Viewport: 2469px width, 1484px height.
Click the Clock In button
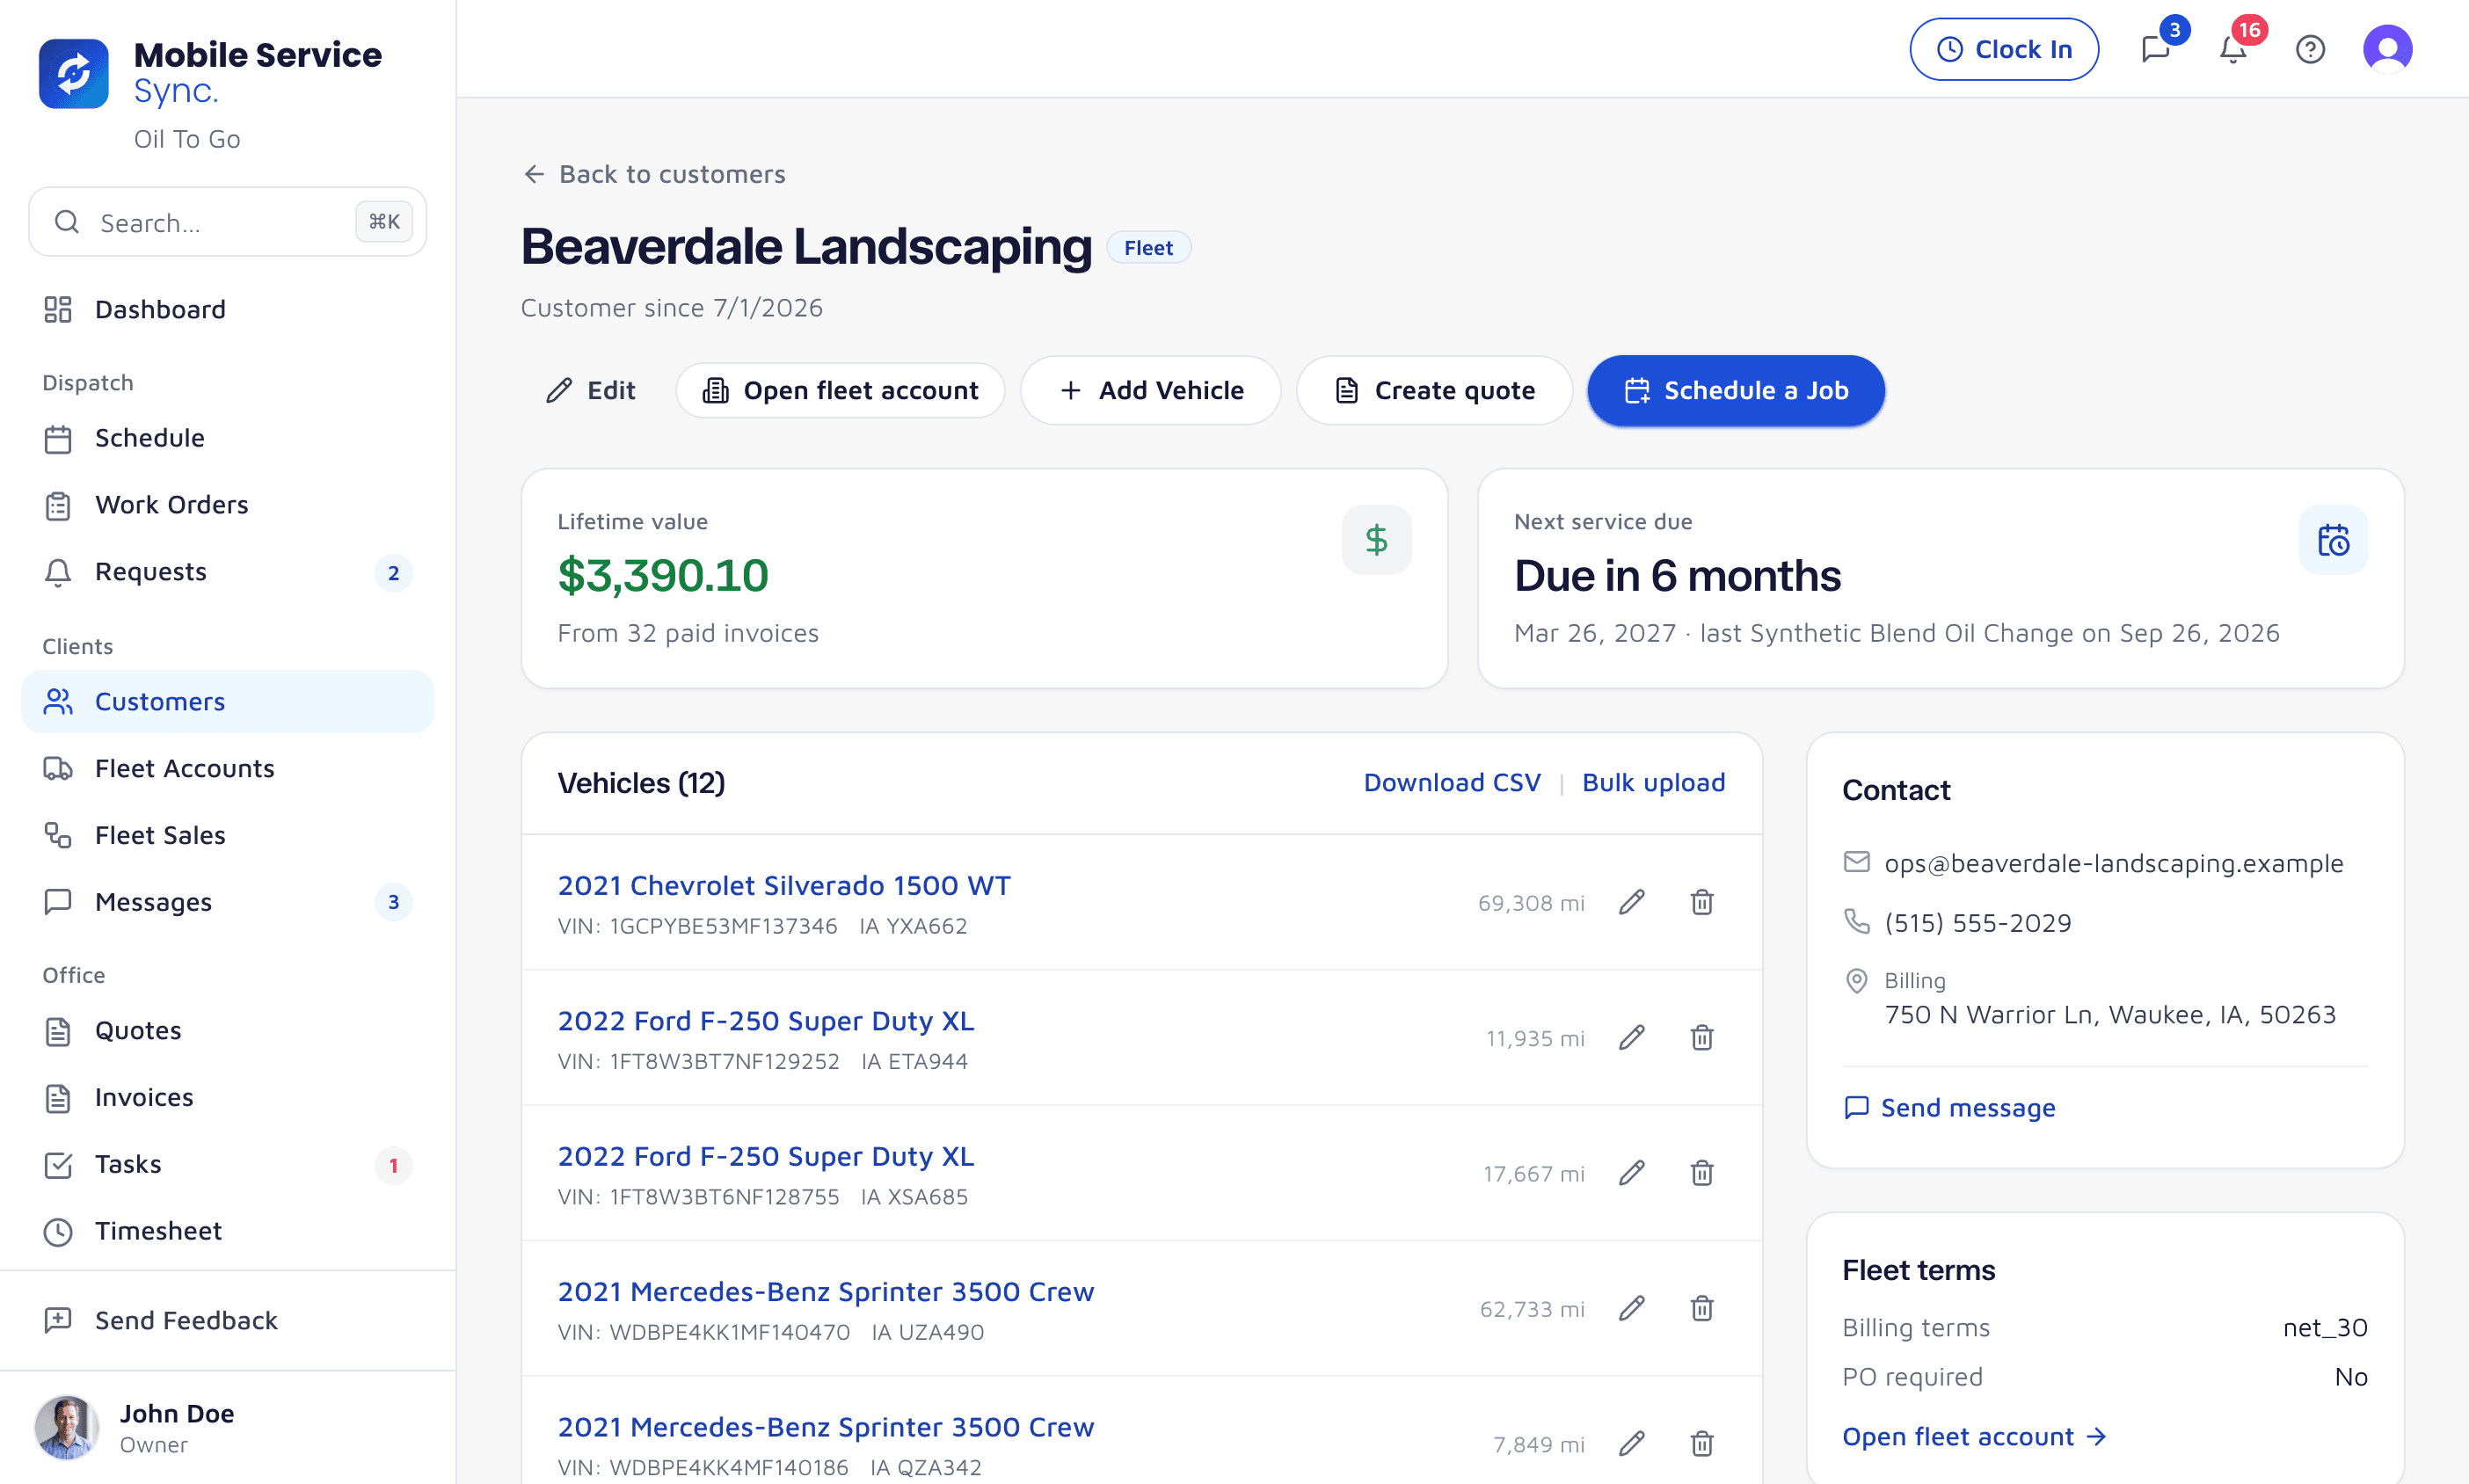2003,49
